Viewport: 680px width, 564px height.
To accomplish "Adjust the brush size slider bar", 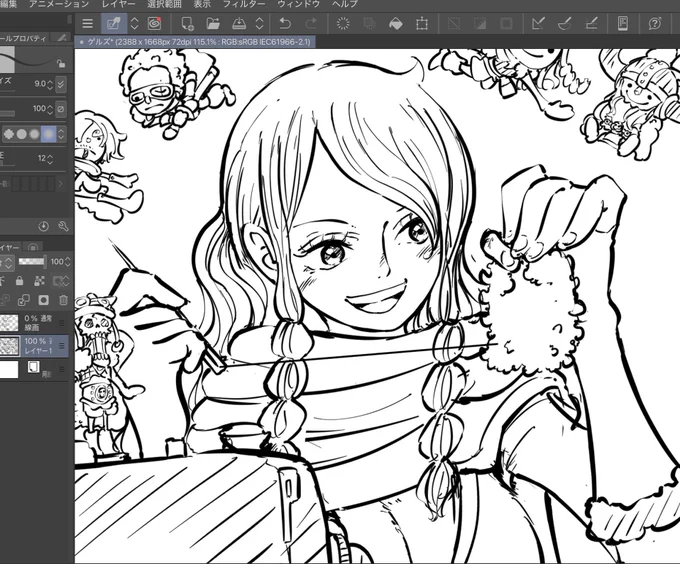I will click(7, 90).
